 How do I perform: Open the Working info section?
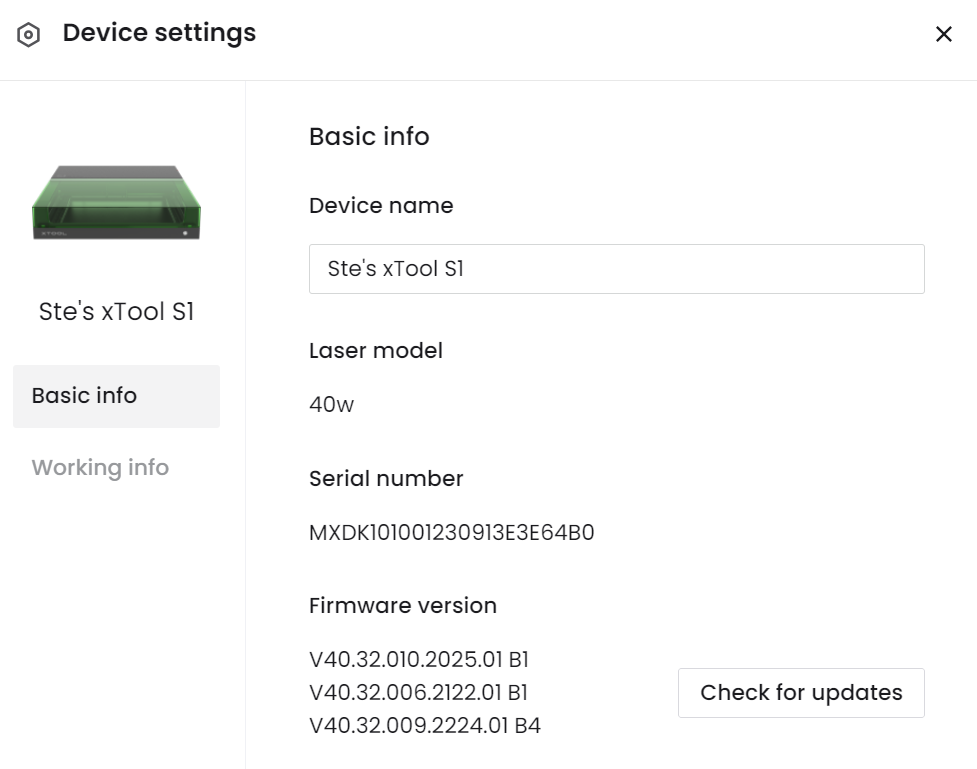[x=99, y=467]
